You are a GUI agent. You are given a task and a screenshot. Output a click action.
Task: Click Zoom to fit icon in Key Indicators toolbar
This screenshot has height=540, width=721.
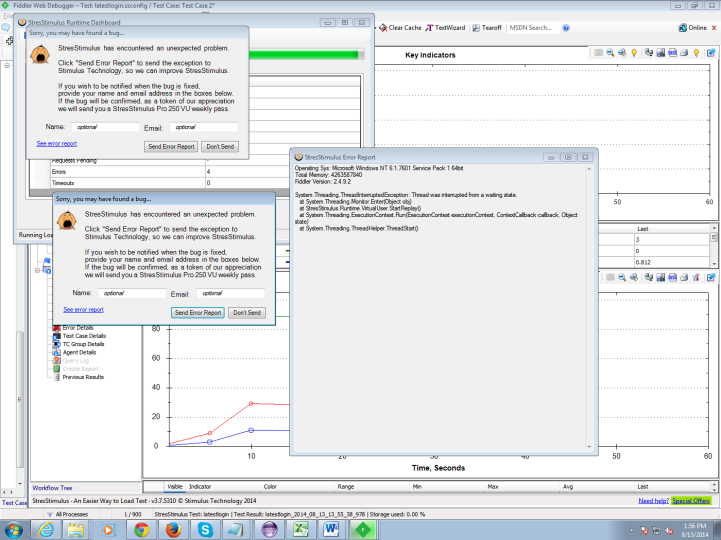point(622,53)
